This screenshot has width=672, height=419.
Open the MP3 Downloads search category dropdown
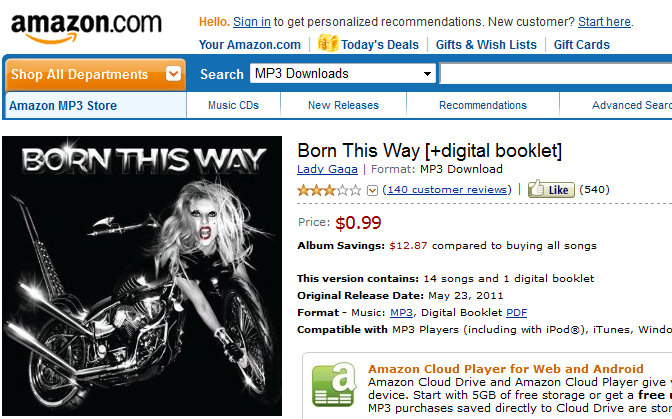coord(343,74)
